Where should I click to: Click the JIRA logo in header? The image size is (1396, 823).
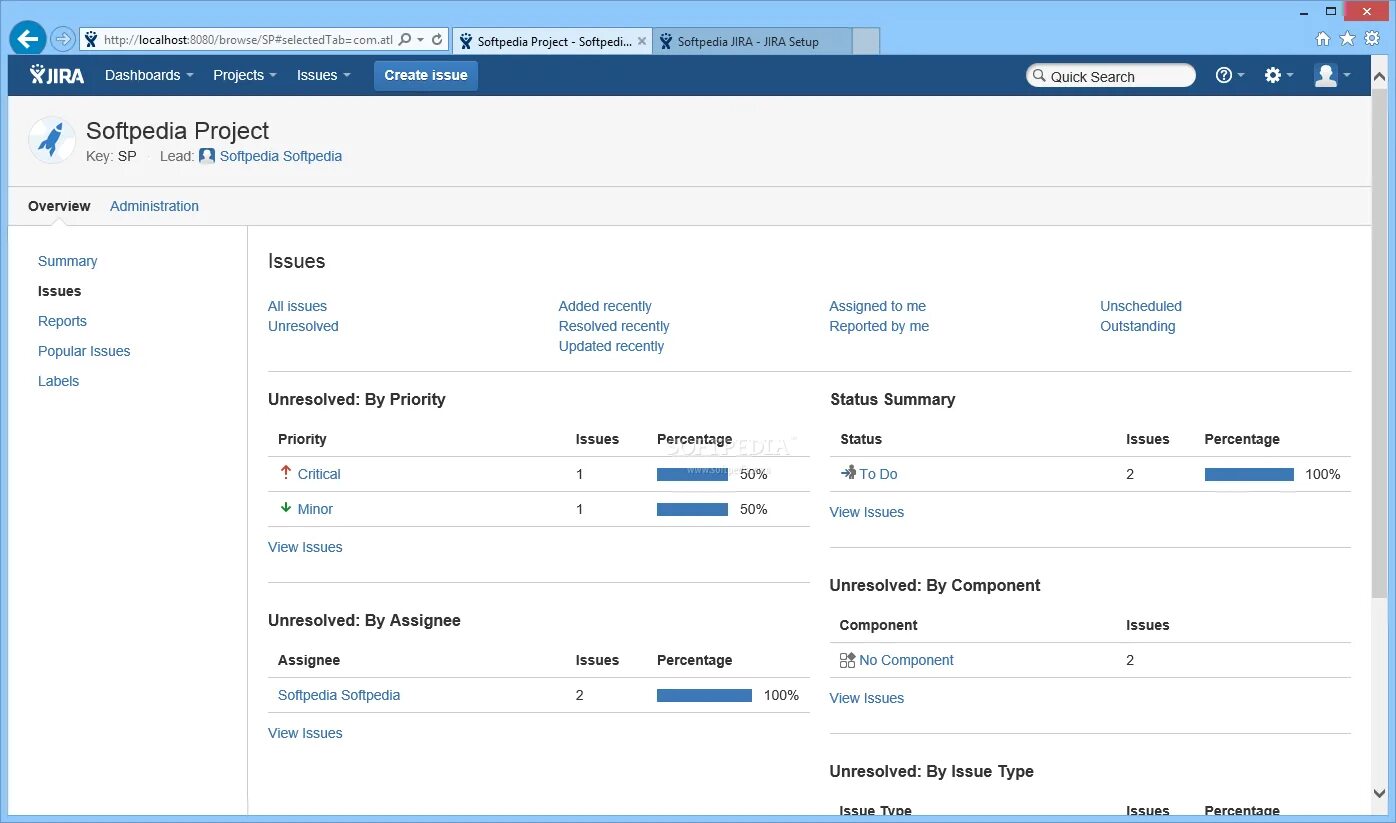[57, 75]
